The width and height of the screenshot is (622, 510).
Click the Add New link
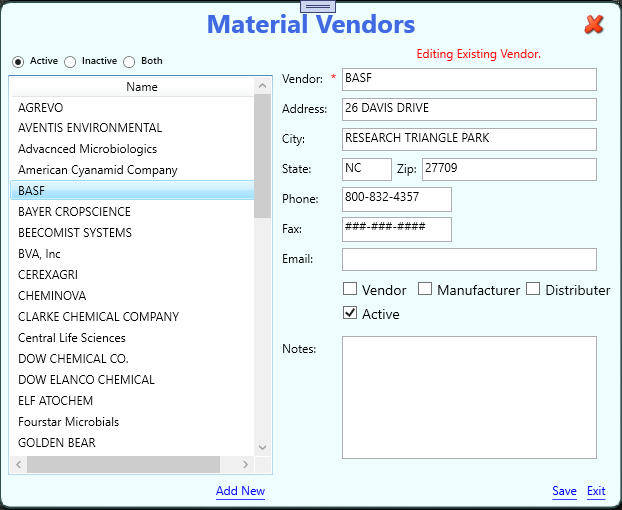240,491
